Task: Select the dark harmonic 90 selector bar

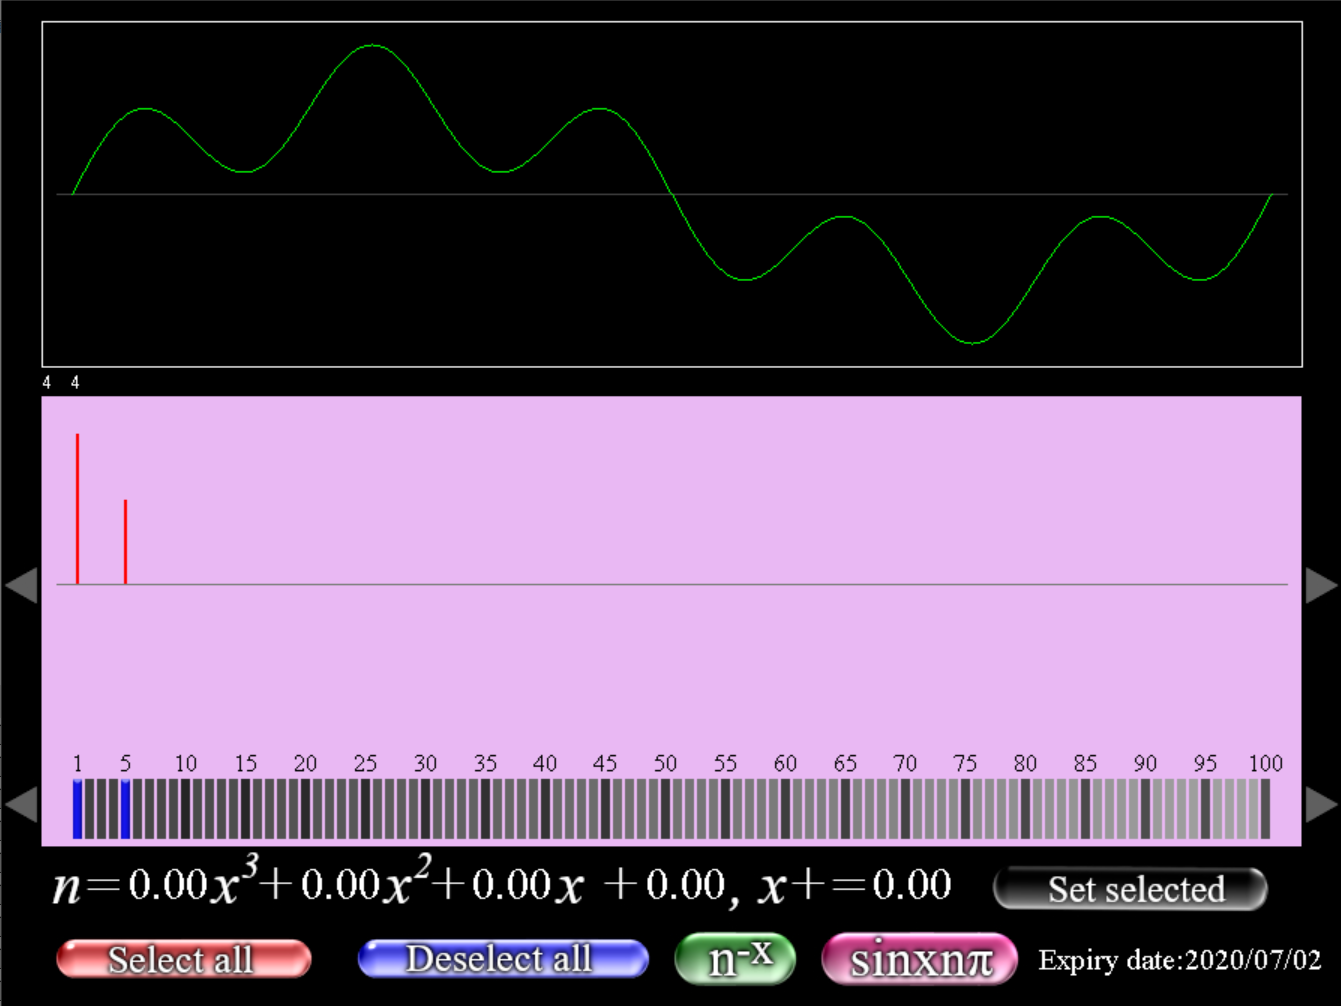Action: point(1145,809)
